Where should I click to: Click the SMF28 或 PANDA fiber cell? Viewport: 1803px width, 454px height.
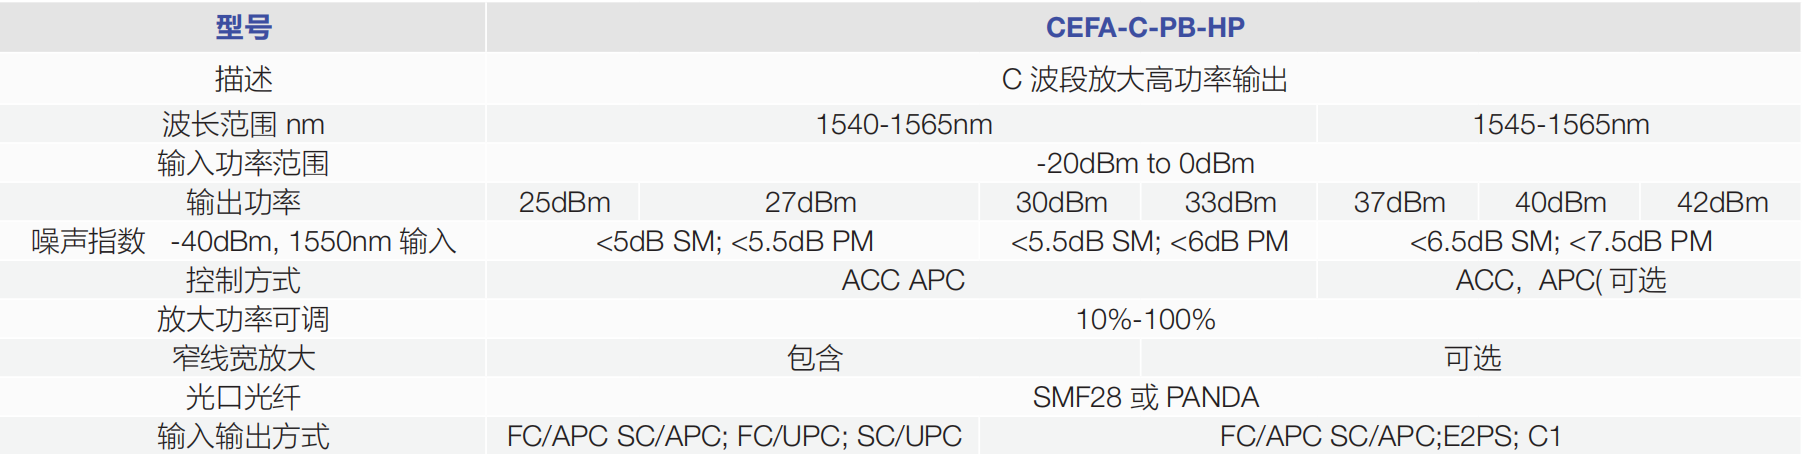(x=1144, y=397)
